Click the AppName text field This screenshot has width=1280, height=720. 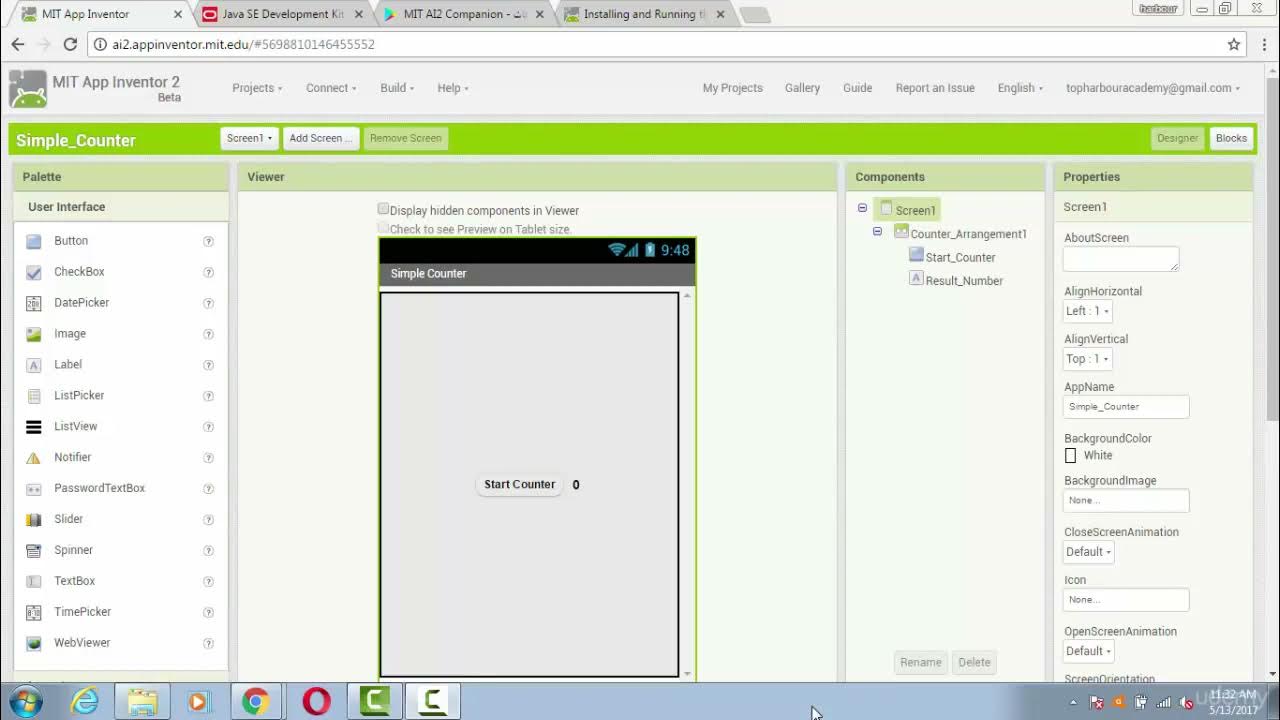(x=1126, y=407)
